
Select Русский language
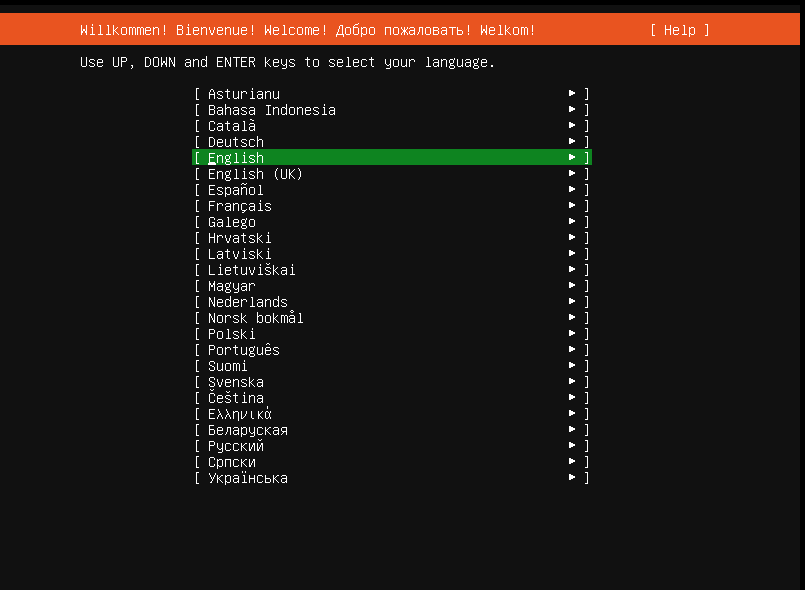click(x=392, y=446)
